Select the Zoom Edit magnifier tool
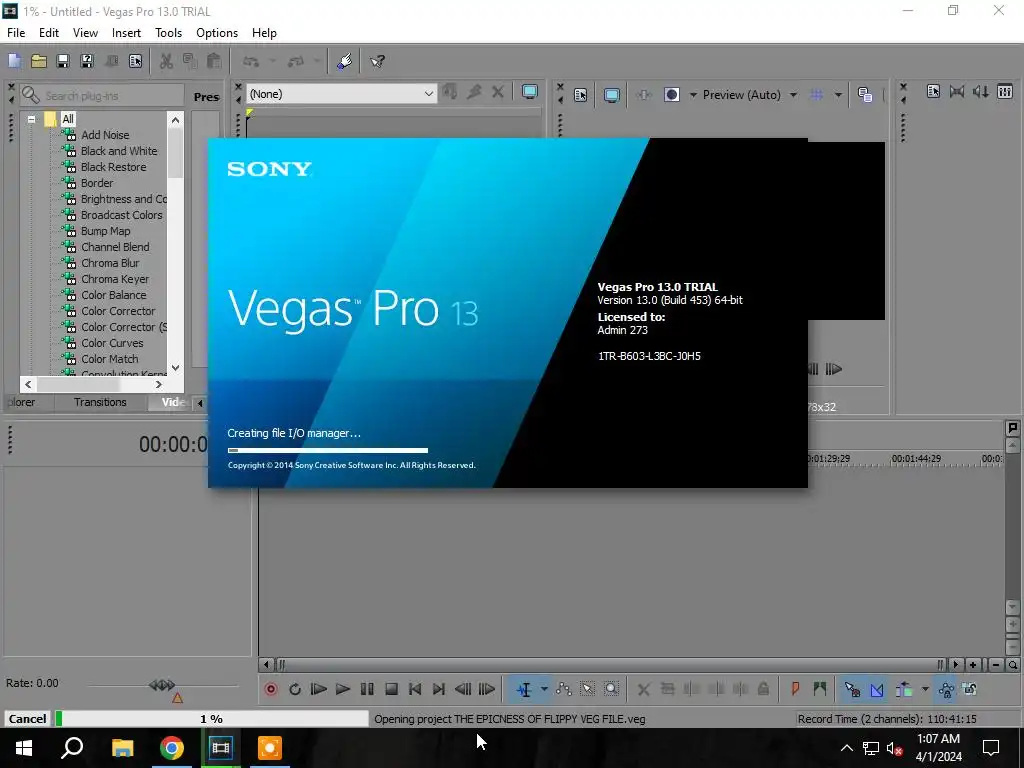The image size is (1024, 768). pyautogui.click(x=611, y=689)
